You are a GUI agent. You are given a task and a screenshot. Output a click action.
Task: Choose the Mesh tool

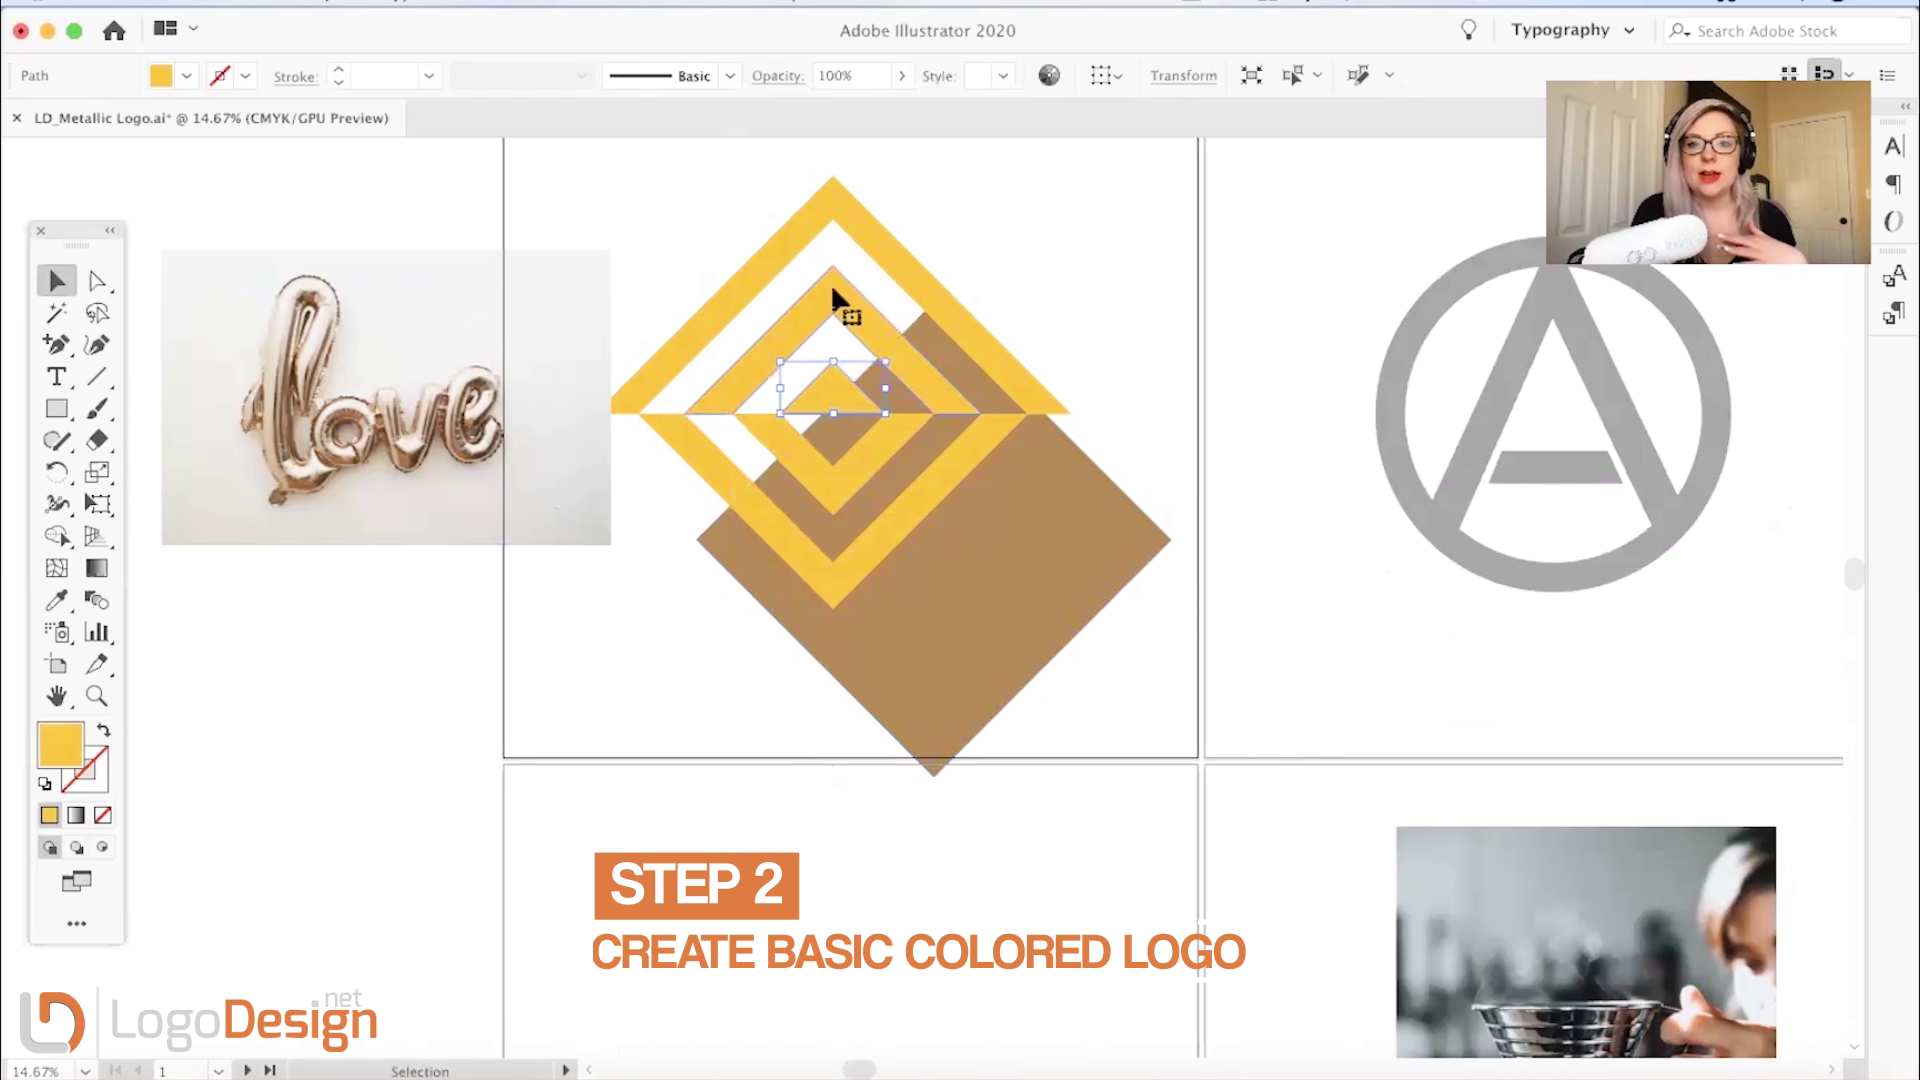57,569
